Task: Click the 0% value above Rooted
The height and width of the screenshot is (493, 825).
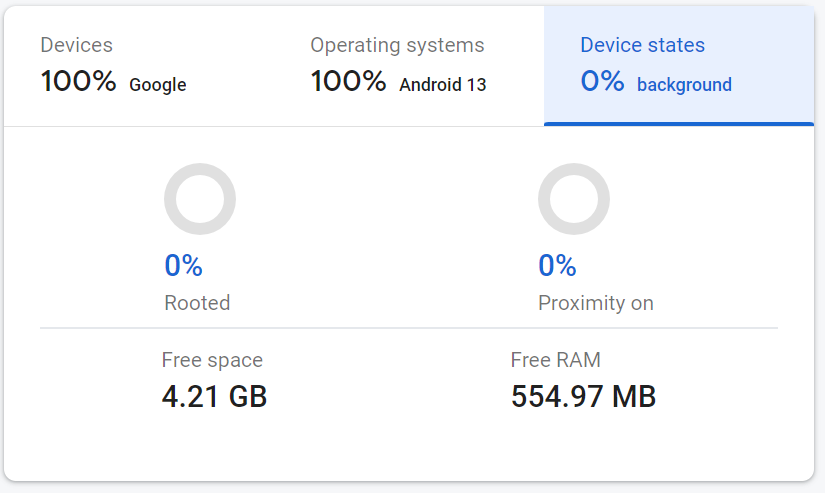Action: click(x=184, y=266)
